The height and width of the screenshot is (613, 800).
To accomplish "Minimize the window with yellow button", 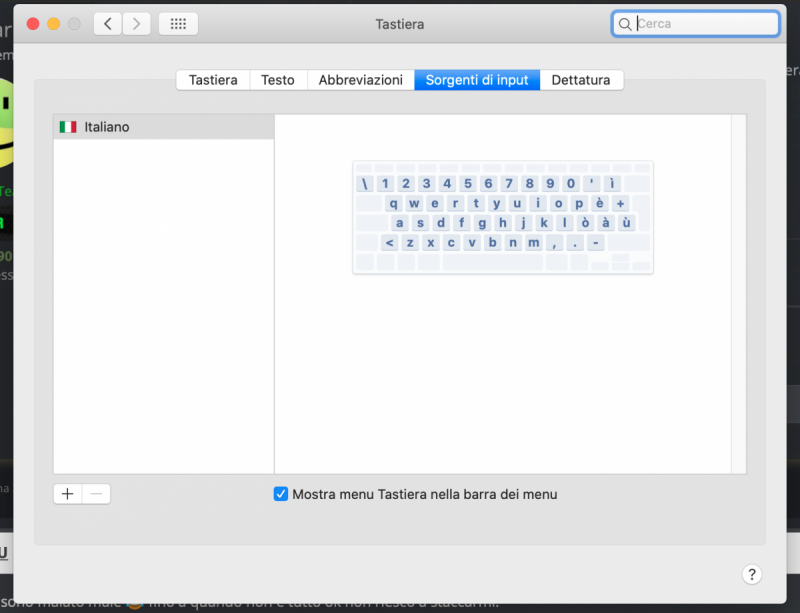I will [54, 24].
